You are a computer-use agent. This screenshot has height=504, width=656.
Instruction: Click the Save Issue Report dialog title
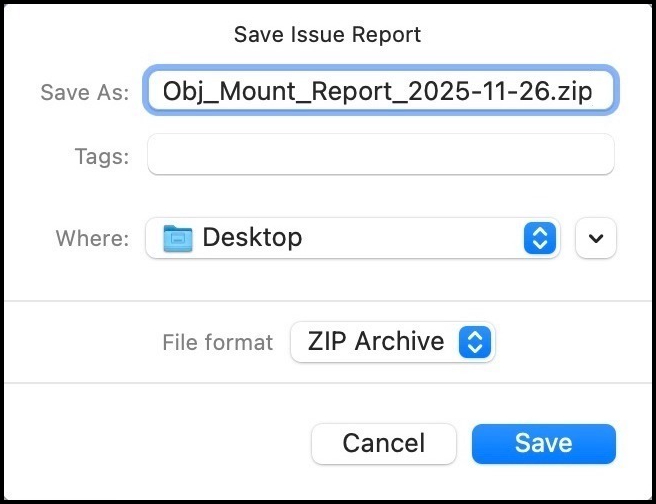tap(327, 35)
